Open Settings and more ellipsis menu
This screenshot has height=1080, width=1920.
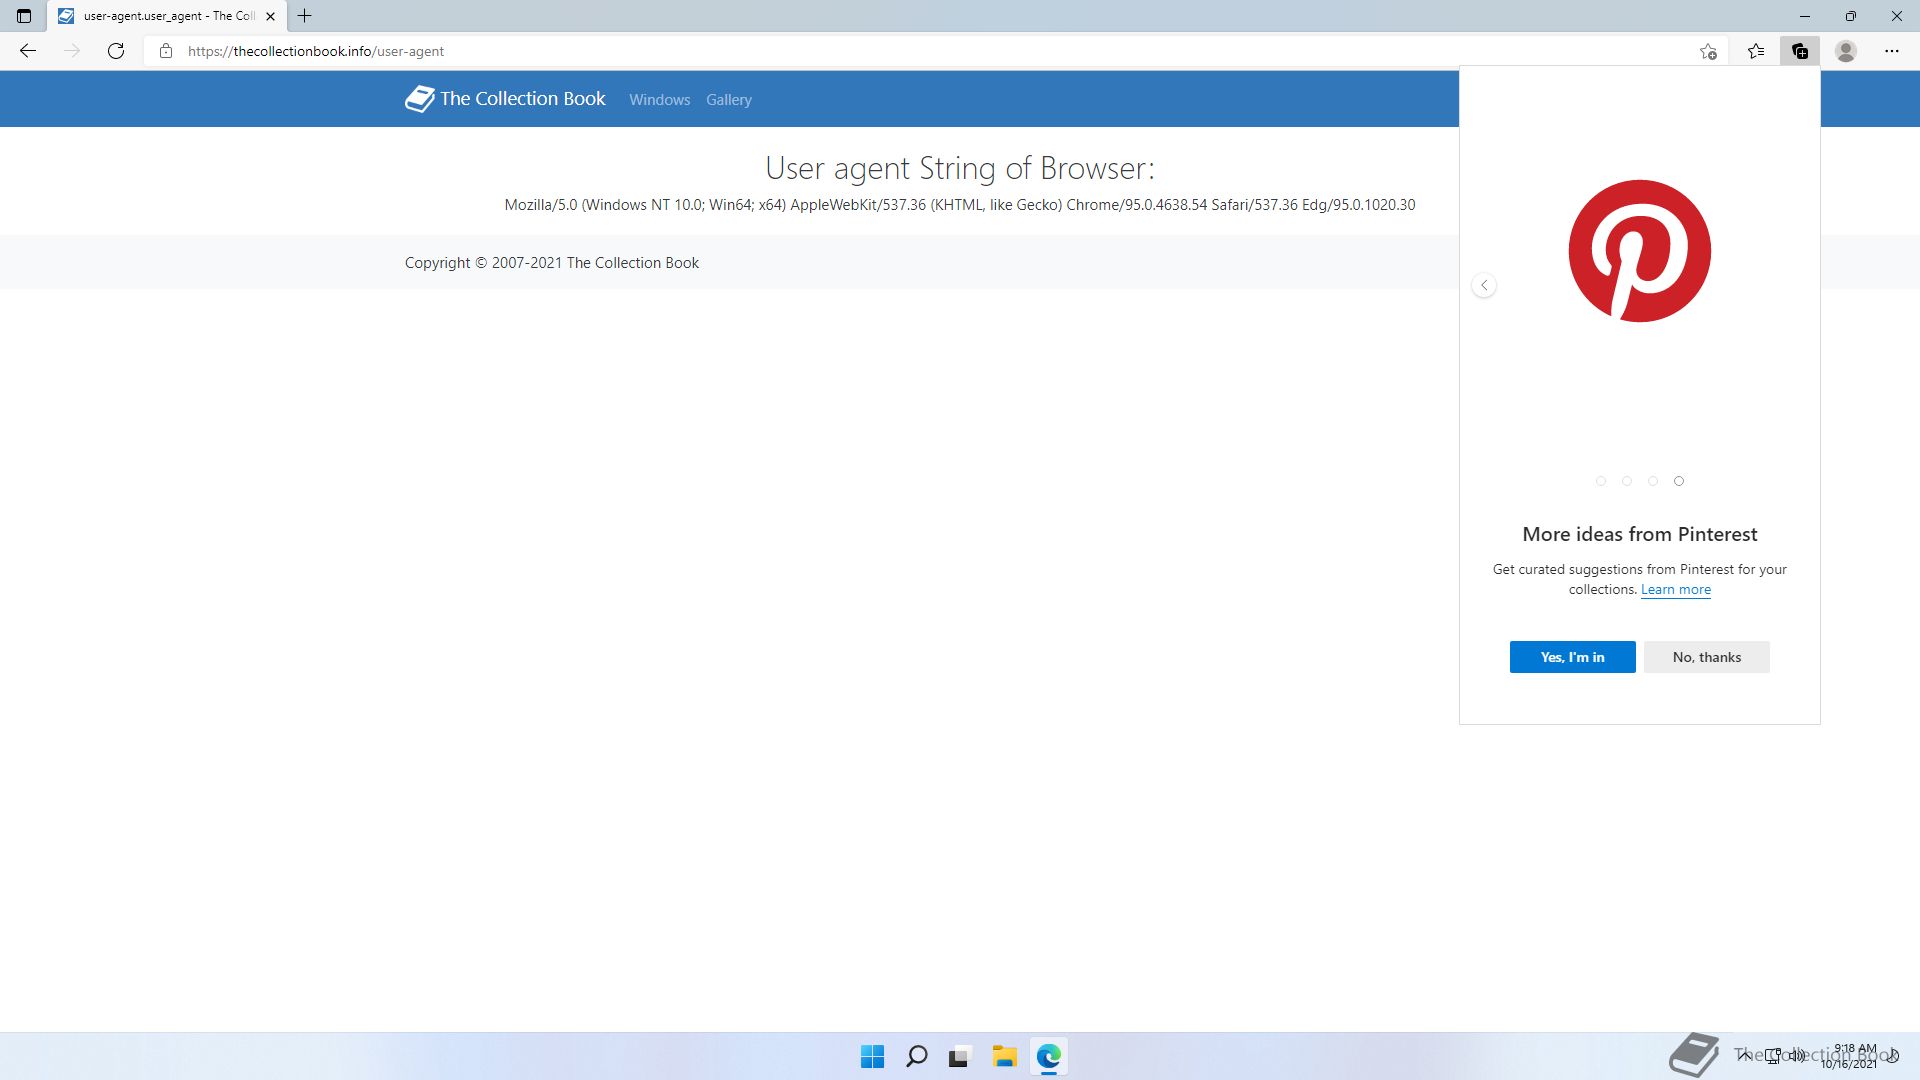pos(1892,51)
